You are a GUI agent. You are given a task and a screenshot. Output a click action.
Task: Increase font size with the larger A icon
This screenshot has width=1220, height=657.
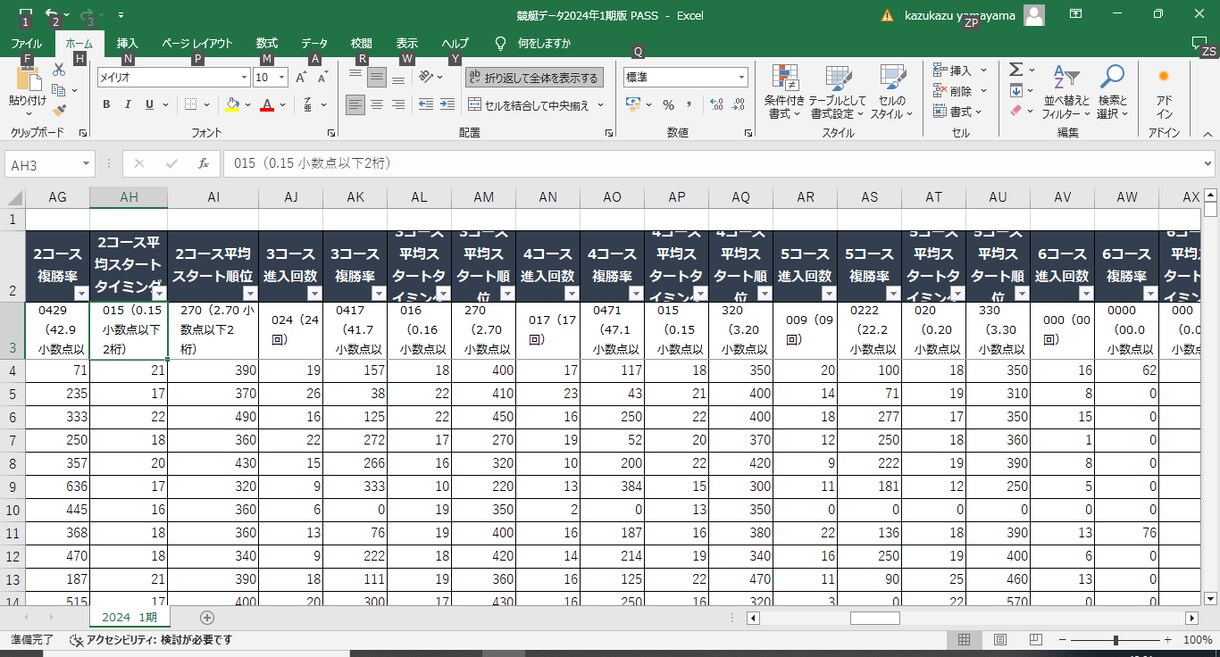pos(301,77)
